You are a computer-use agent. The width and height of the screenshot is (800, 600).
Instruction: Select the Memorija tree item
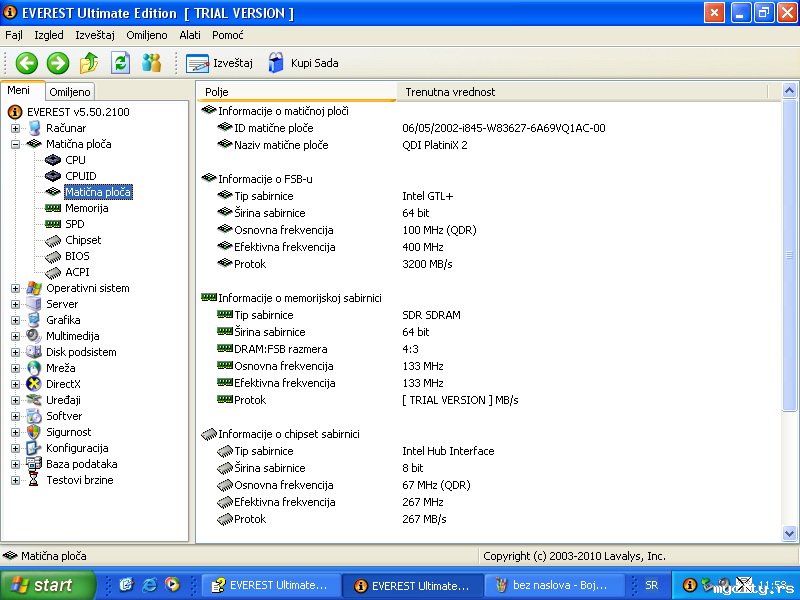(x=86, y=208)
